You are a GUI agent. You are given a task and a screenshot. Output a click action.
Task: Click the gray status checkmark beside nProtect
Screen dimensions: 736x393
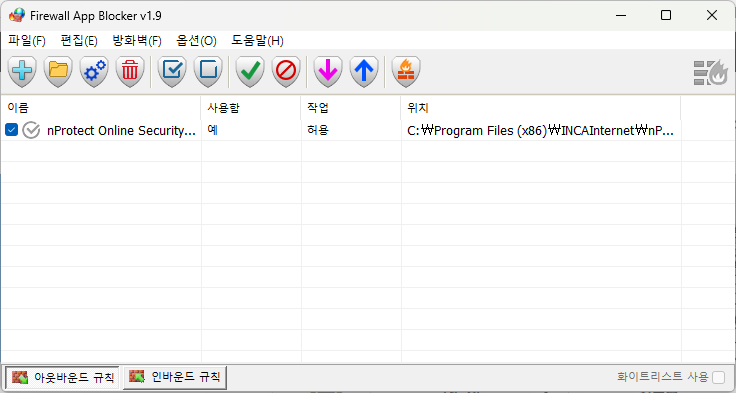pos(31,130)
